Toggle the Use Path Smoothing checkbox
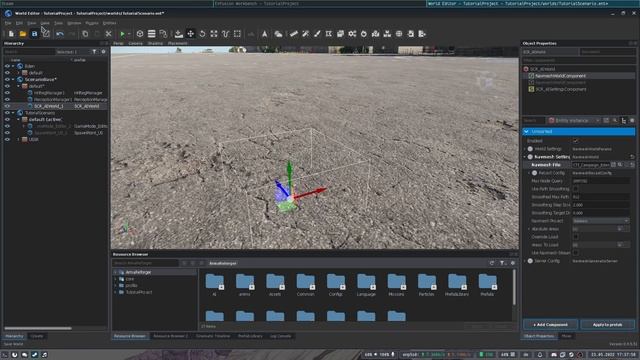This screenshot has width=640, height=360. 576,189
